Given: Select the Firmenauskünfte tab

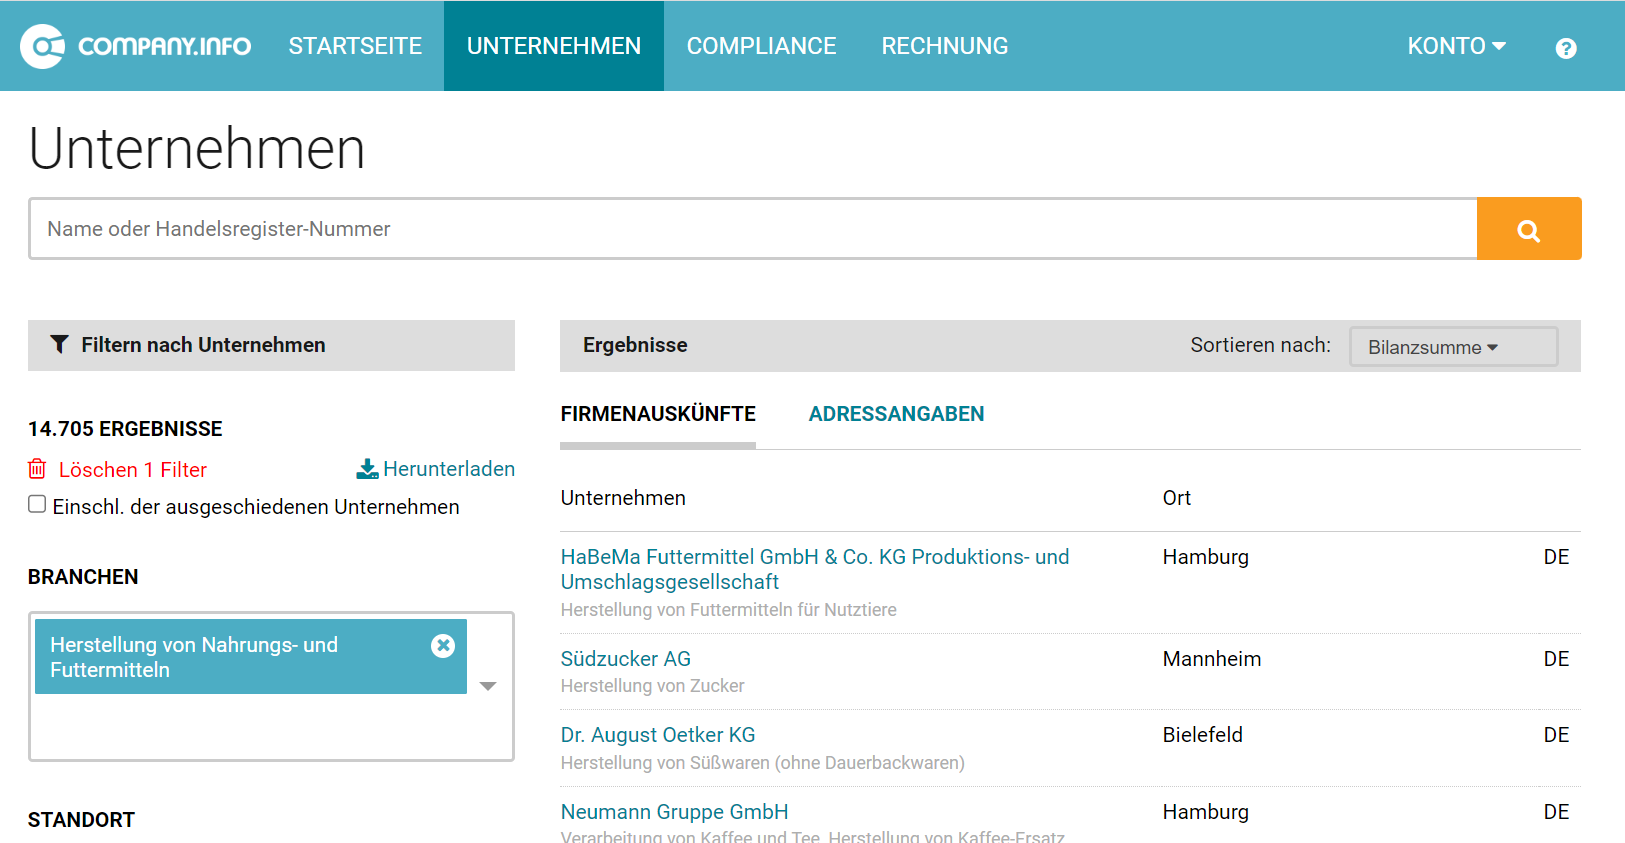Looking at the screenshot, I should [658, 414].
